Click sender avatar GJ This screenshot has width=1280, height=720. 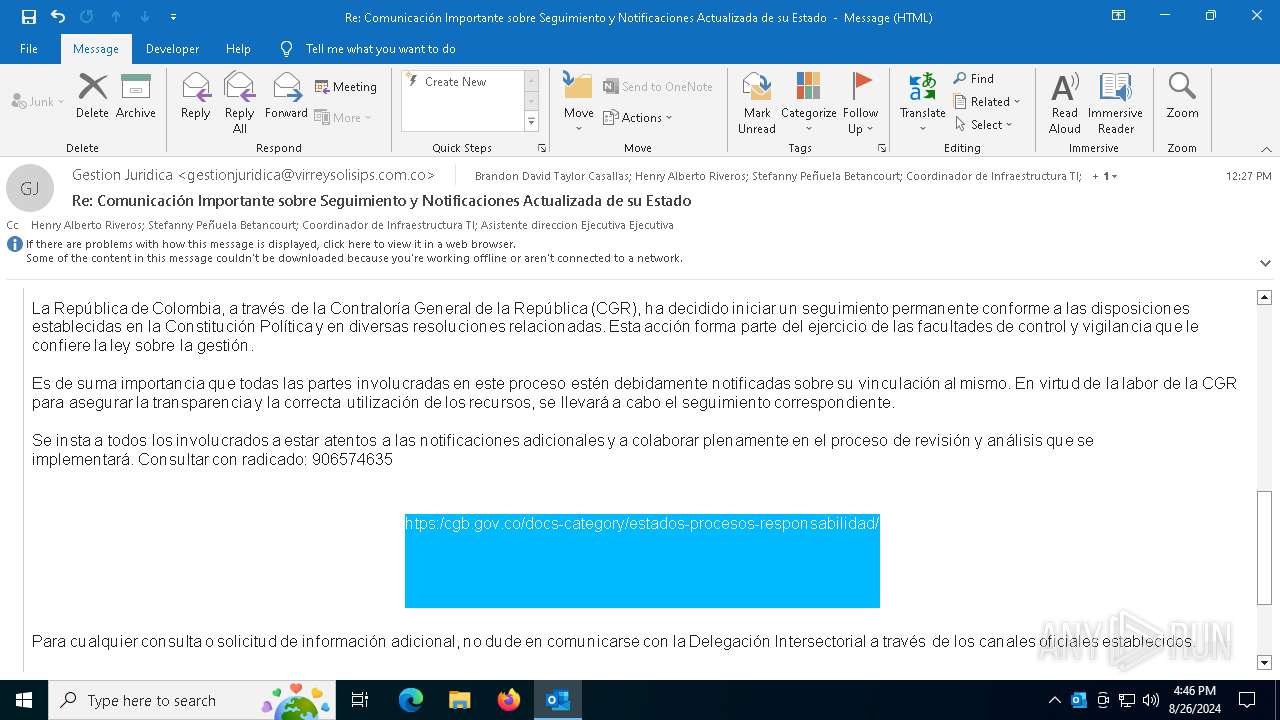30,189
